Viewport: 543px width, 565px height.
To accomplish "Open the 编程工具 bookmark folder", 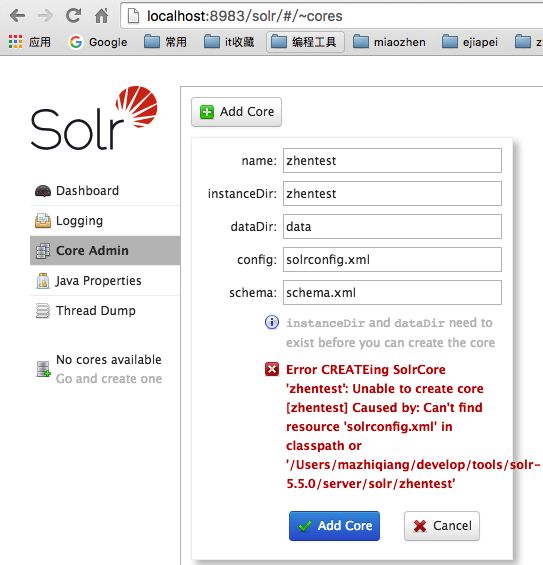I will pyautogui.click(x=305, y=42).
